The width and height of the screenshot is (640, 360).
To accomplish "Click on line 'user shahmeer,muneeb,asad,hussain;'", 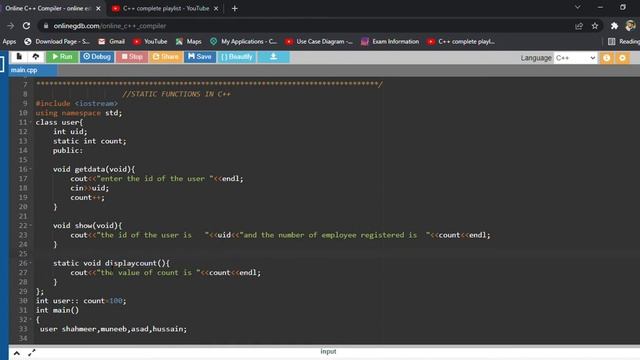I will click(113, 329).
